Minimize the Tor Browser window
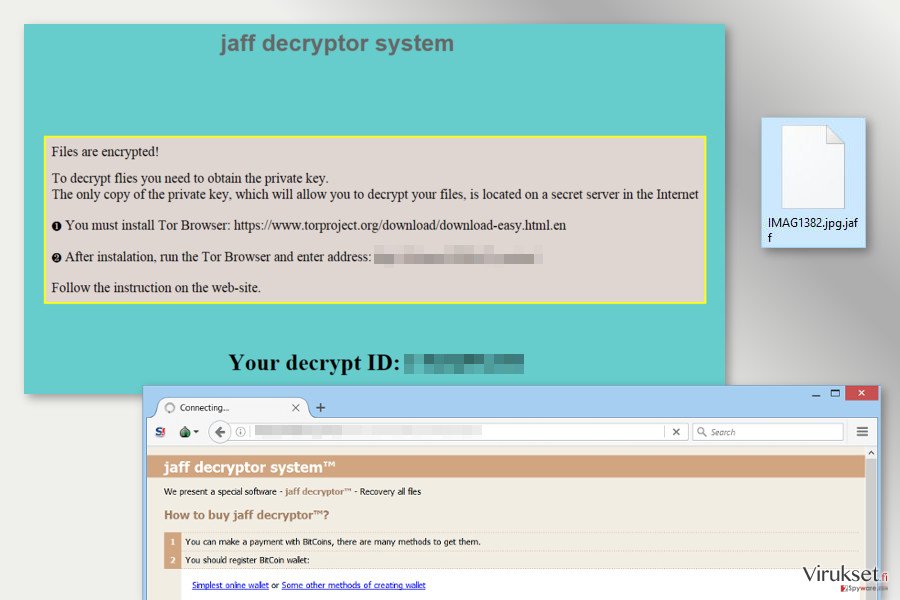Viewport: 900px width, 600px height. pyautogui.click(x=816, y=394)
